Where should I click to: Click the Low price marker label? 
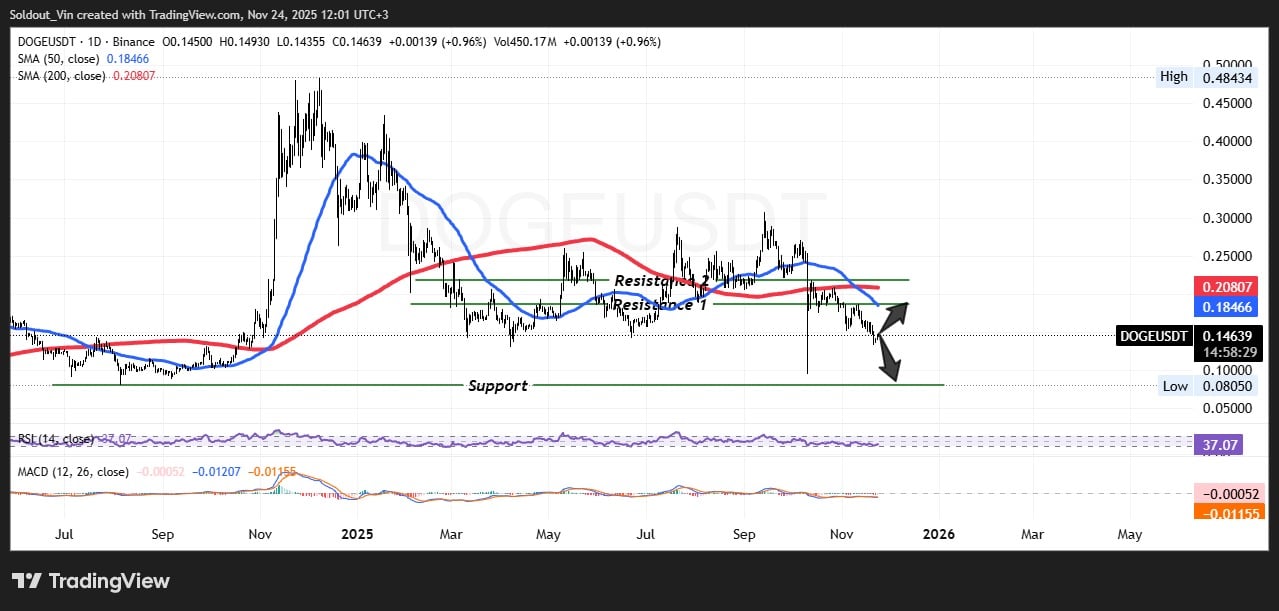(x=1174, y=386)
